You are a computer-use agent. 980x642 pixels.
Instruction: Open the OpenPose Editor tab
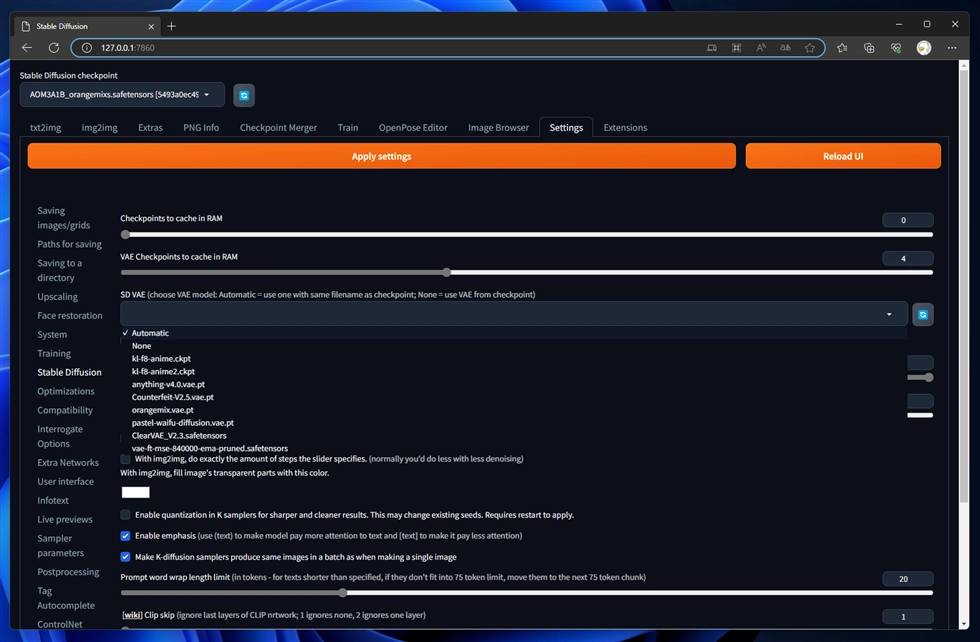pyautogui.click(x=413, y=128)
